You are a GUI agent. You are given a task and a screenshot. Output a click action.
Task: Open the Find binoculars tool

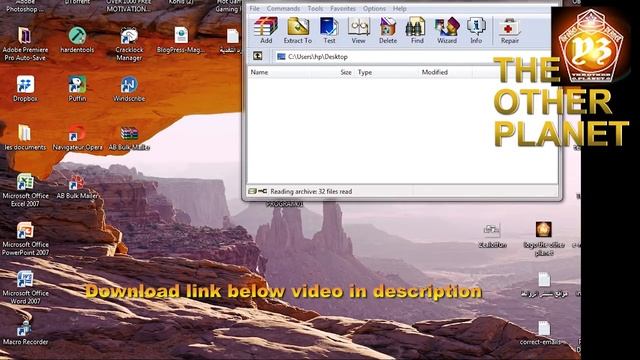click(x=417, y=30)
